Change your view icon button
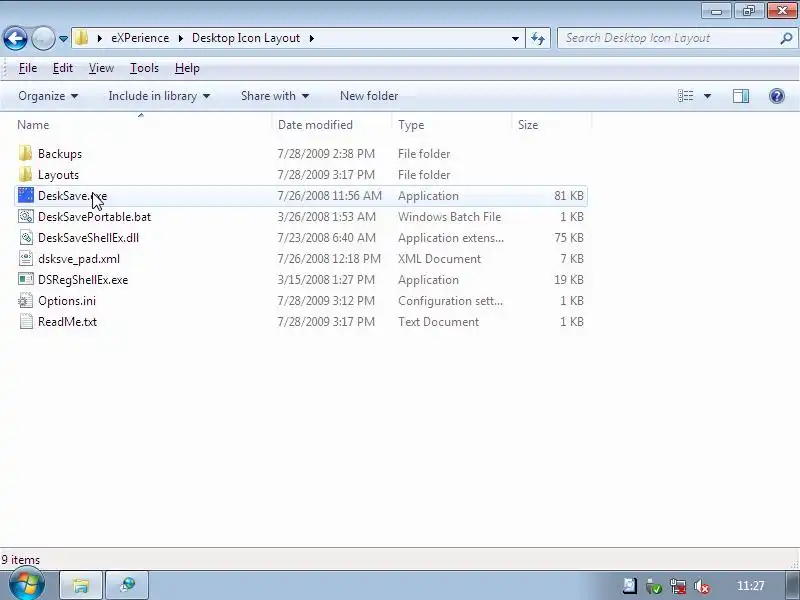This screenshot has height=600, width=800. pyautogui.click(x=685, y=96)
